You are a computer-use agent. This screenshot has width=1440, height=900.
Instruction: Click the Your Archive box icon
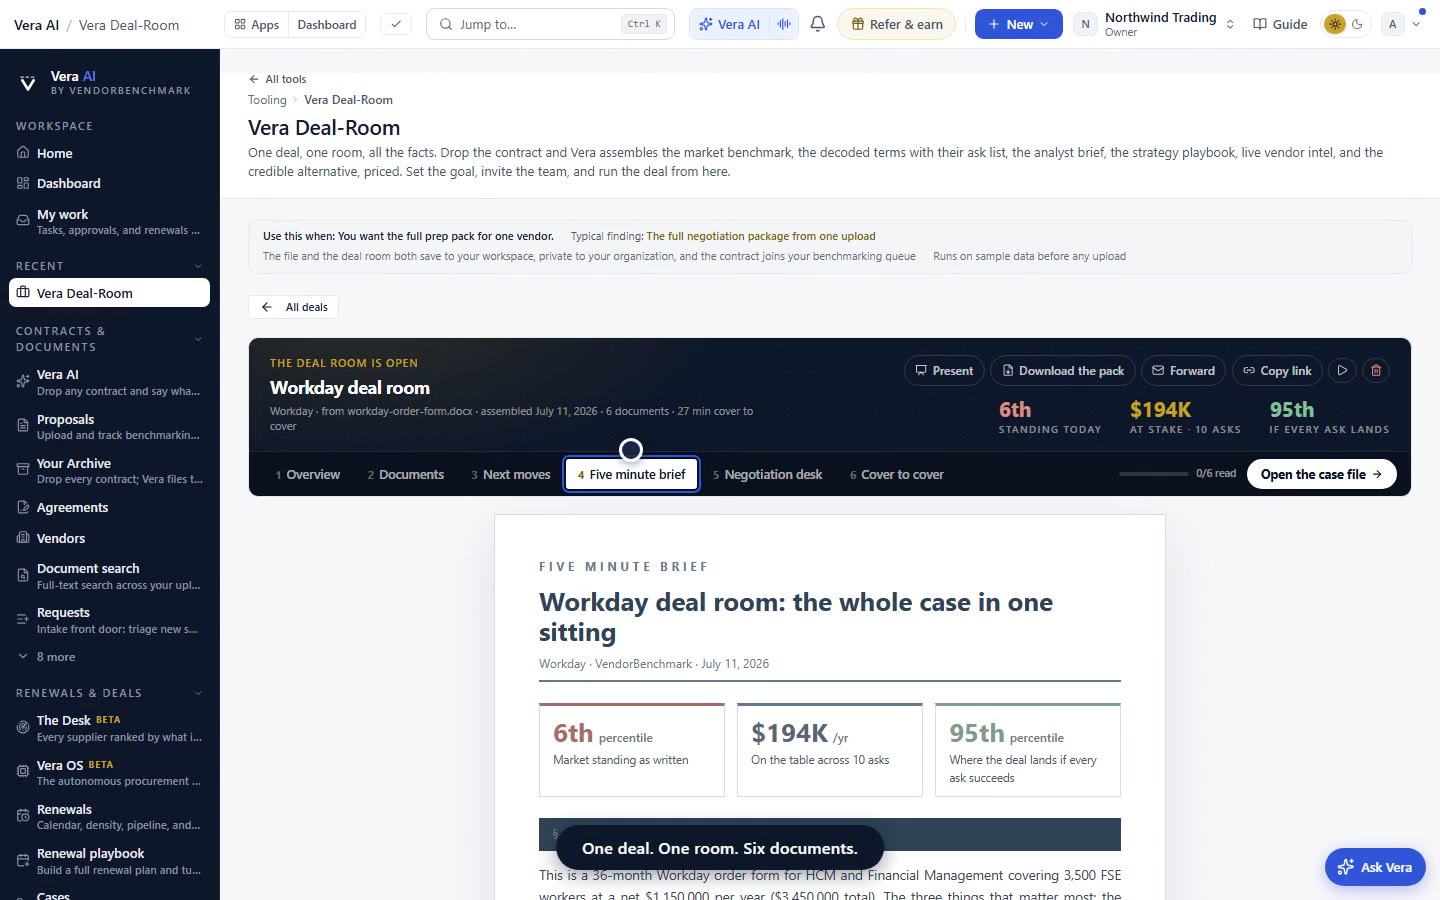[23, 470]
